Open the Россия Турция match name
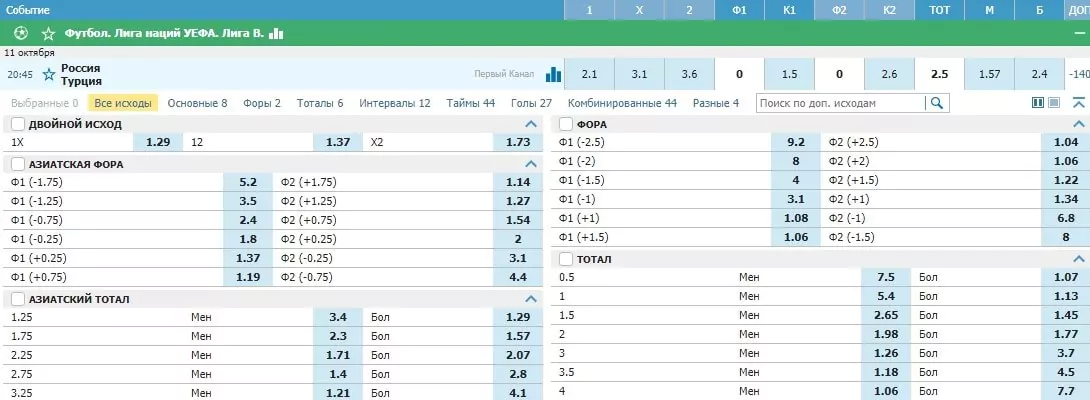 [x=81, y=74]
